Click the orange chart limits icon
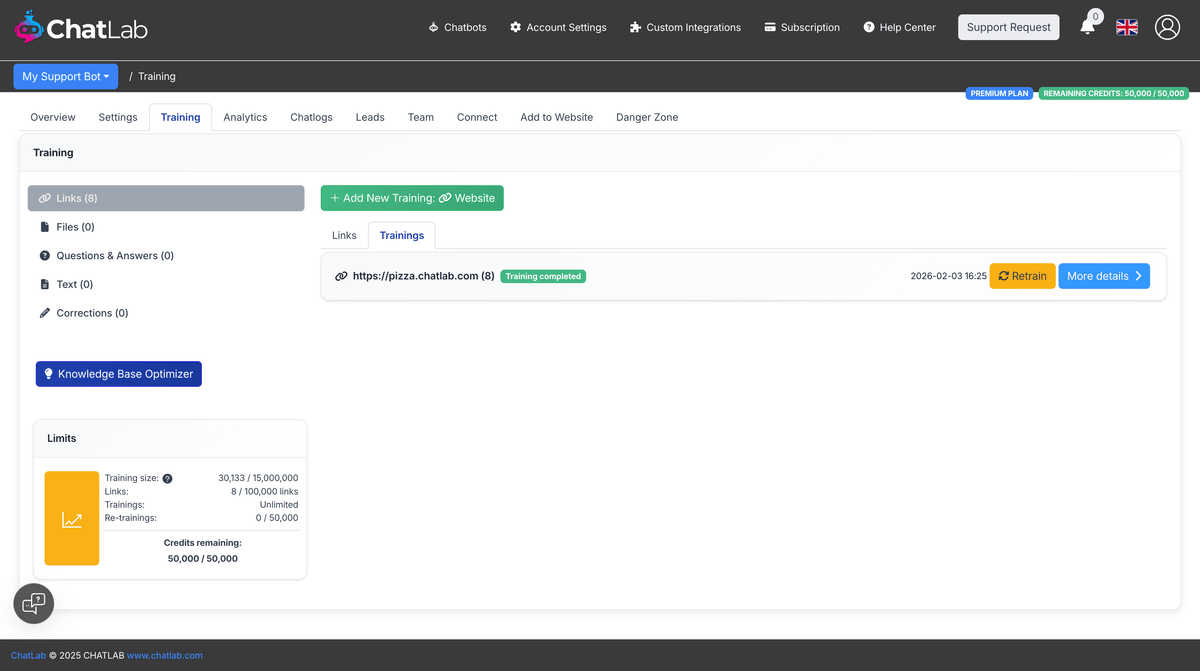The height and width of the screenshot is (671, 1200). click(x=72, y=519)
